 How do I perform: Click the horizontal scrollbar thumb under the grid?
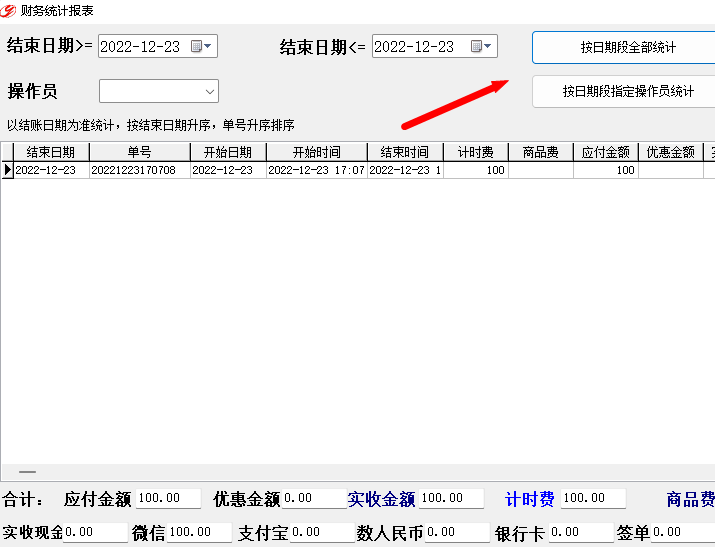click(x=27, y=472)
